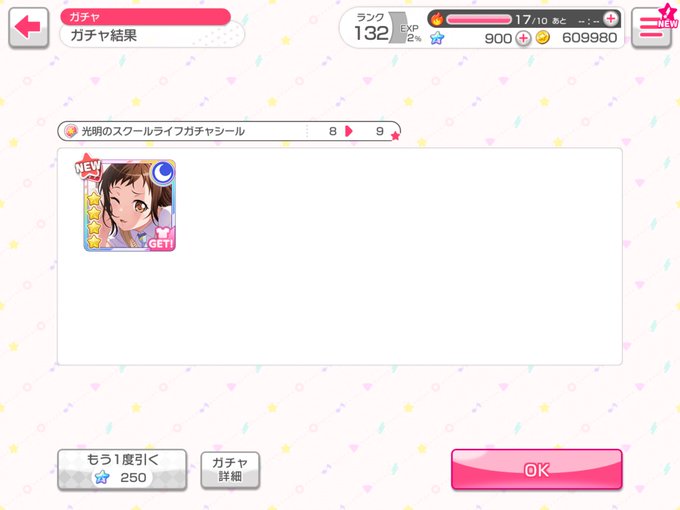Tap the pink back arrow button
Viewport: 680px width, 510px height.
(28, 27)
